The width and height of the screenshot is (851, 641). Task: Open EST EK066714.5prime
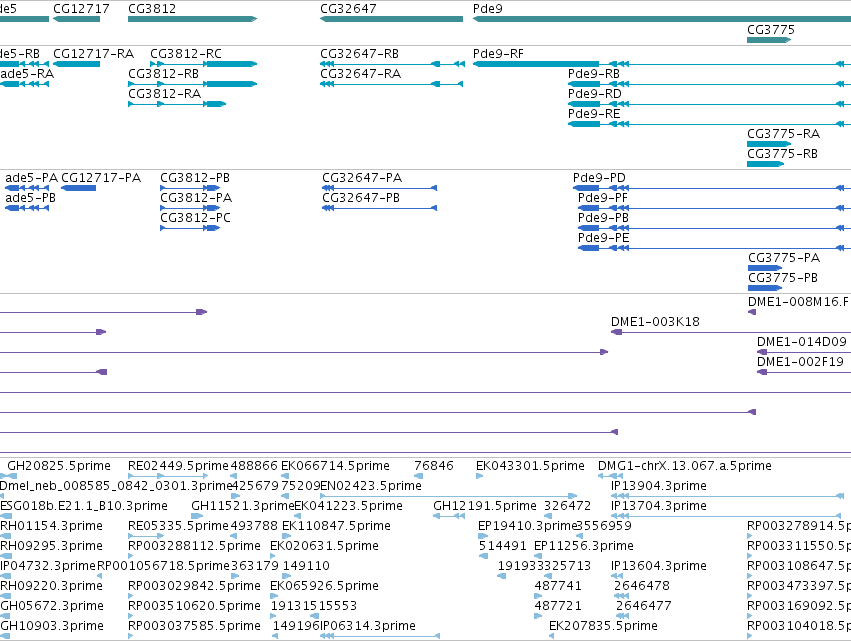(x=335, y=466)
